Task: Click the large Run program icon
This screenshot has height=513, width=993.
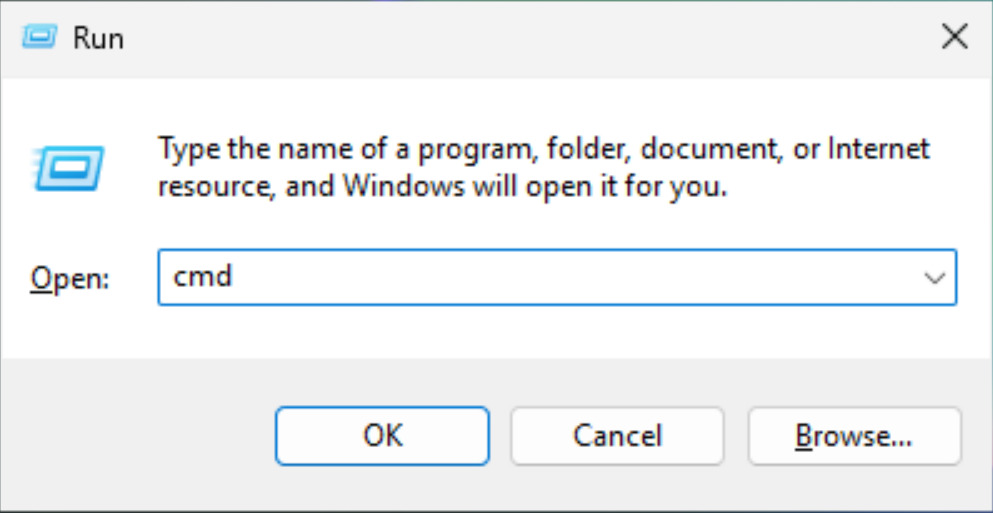Action: (x=67, y=166)
